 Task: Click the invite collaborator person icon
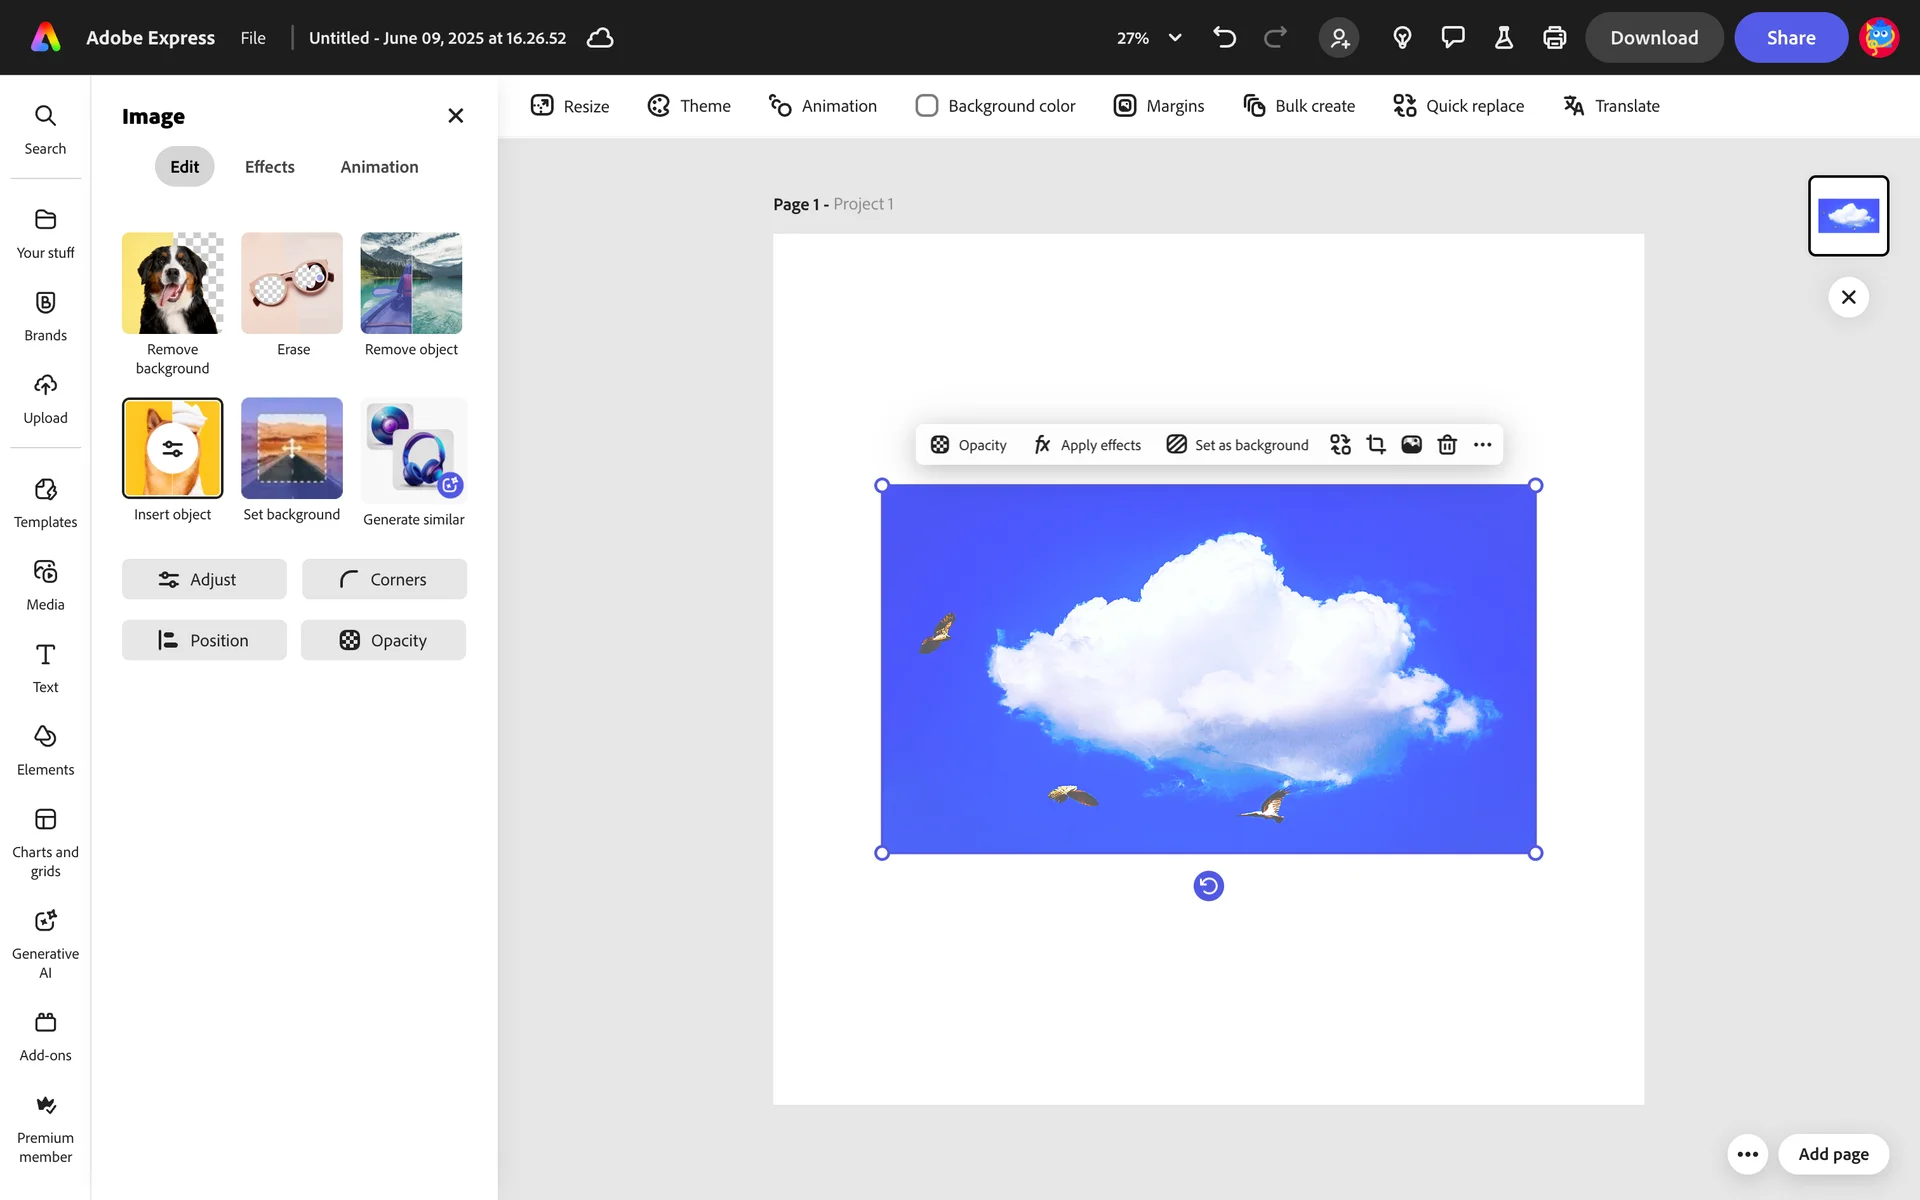pos(1339,38)
